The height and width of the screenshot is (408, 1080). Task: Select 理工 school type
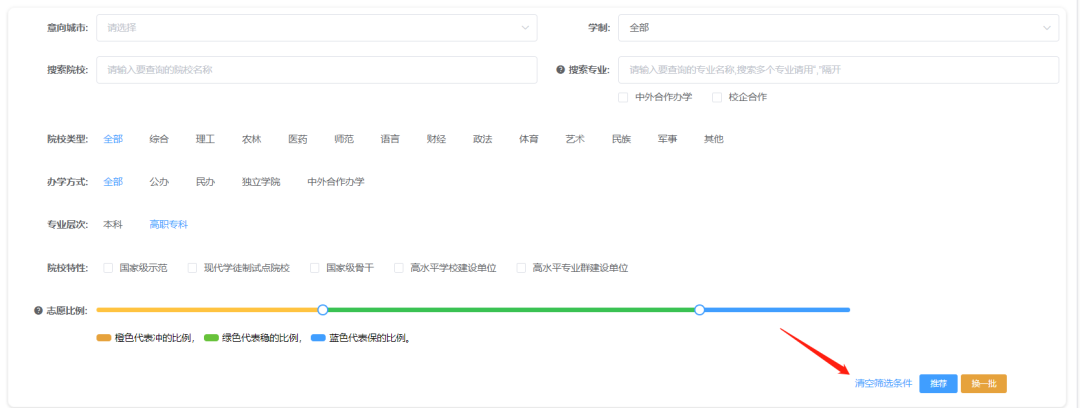[x=205, y=139]
